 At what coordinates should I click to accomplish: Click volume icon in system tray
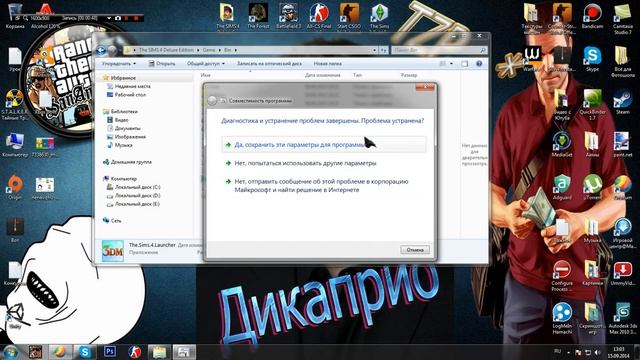tap(598, 352)
